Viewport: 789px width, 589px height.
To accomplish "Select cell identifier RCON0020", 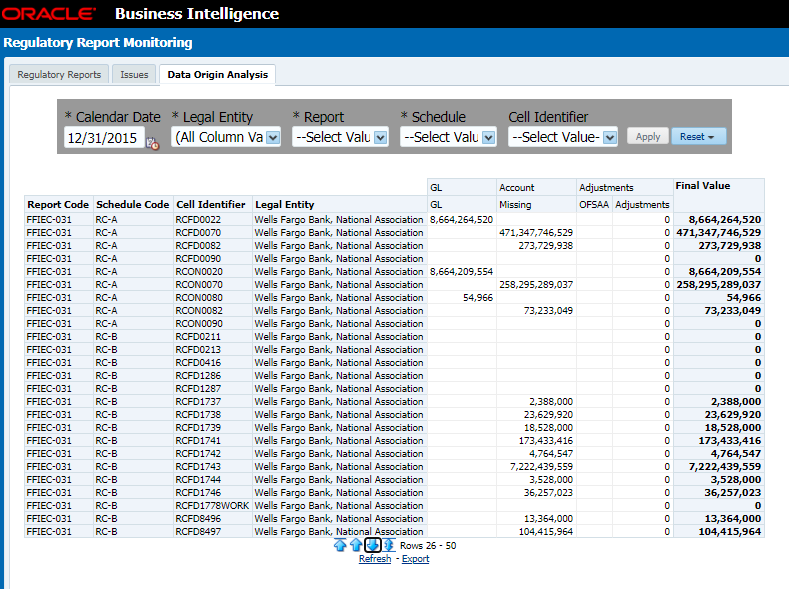I will point(199,272).
